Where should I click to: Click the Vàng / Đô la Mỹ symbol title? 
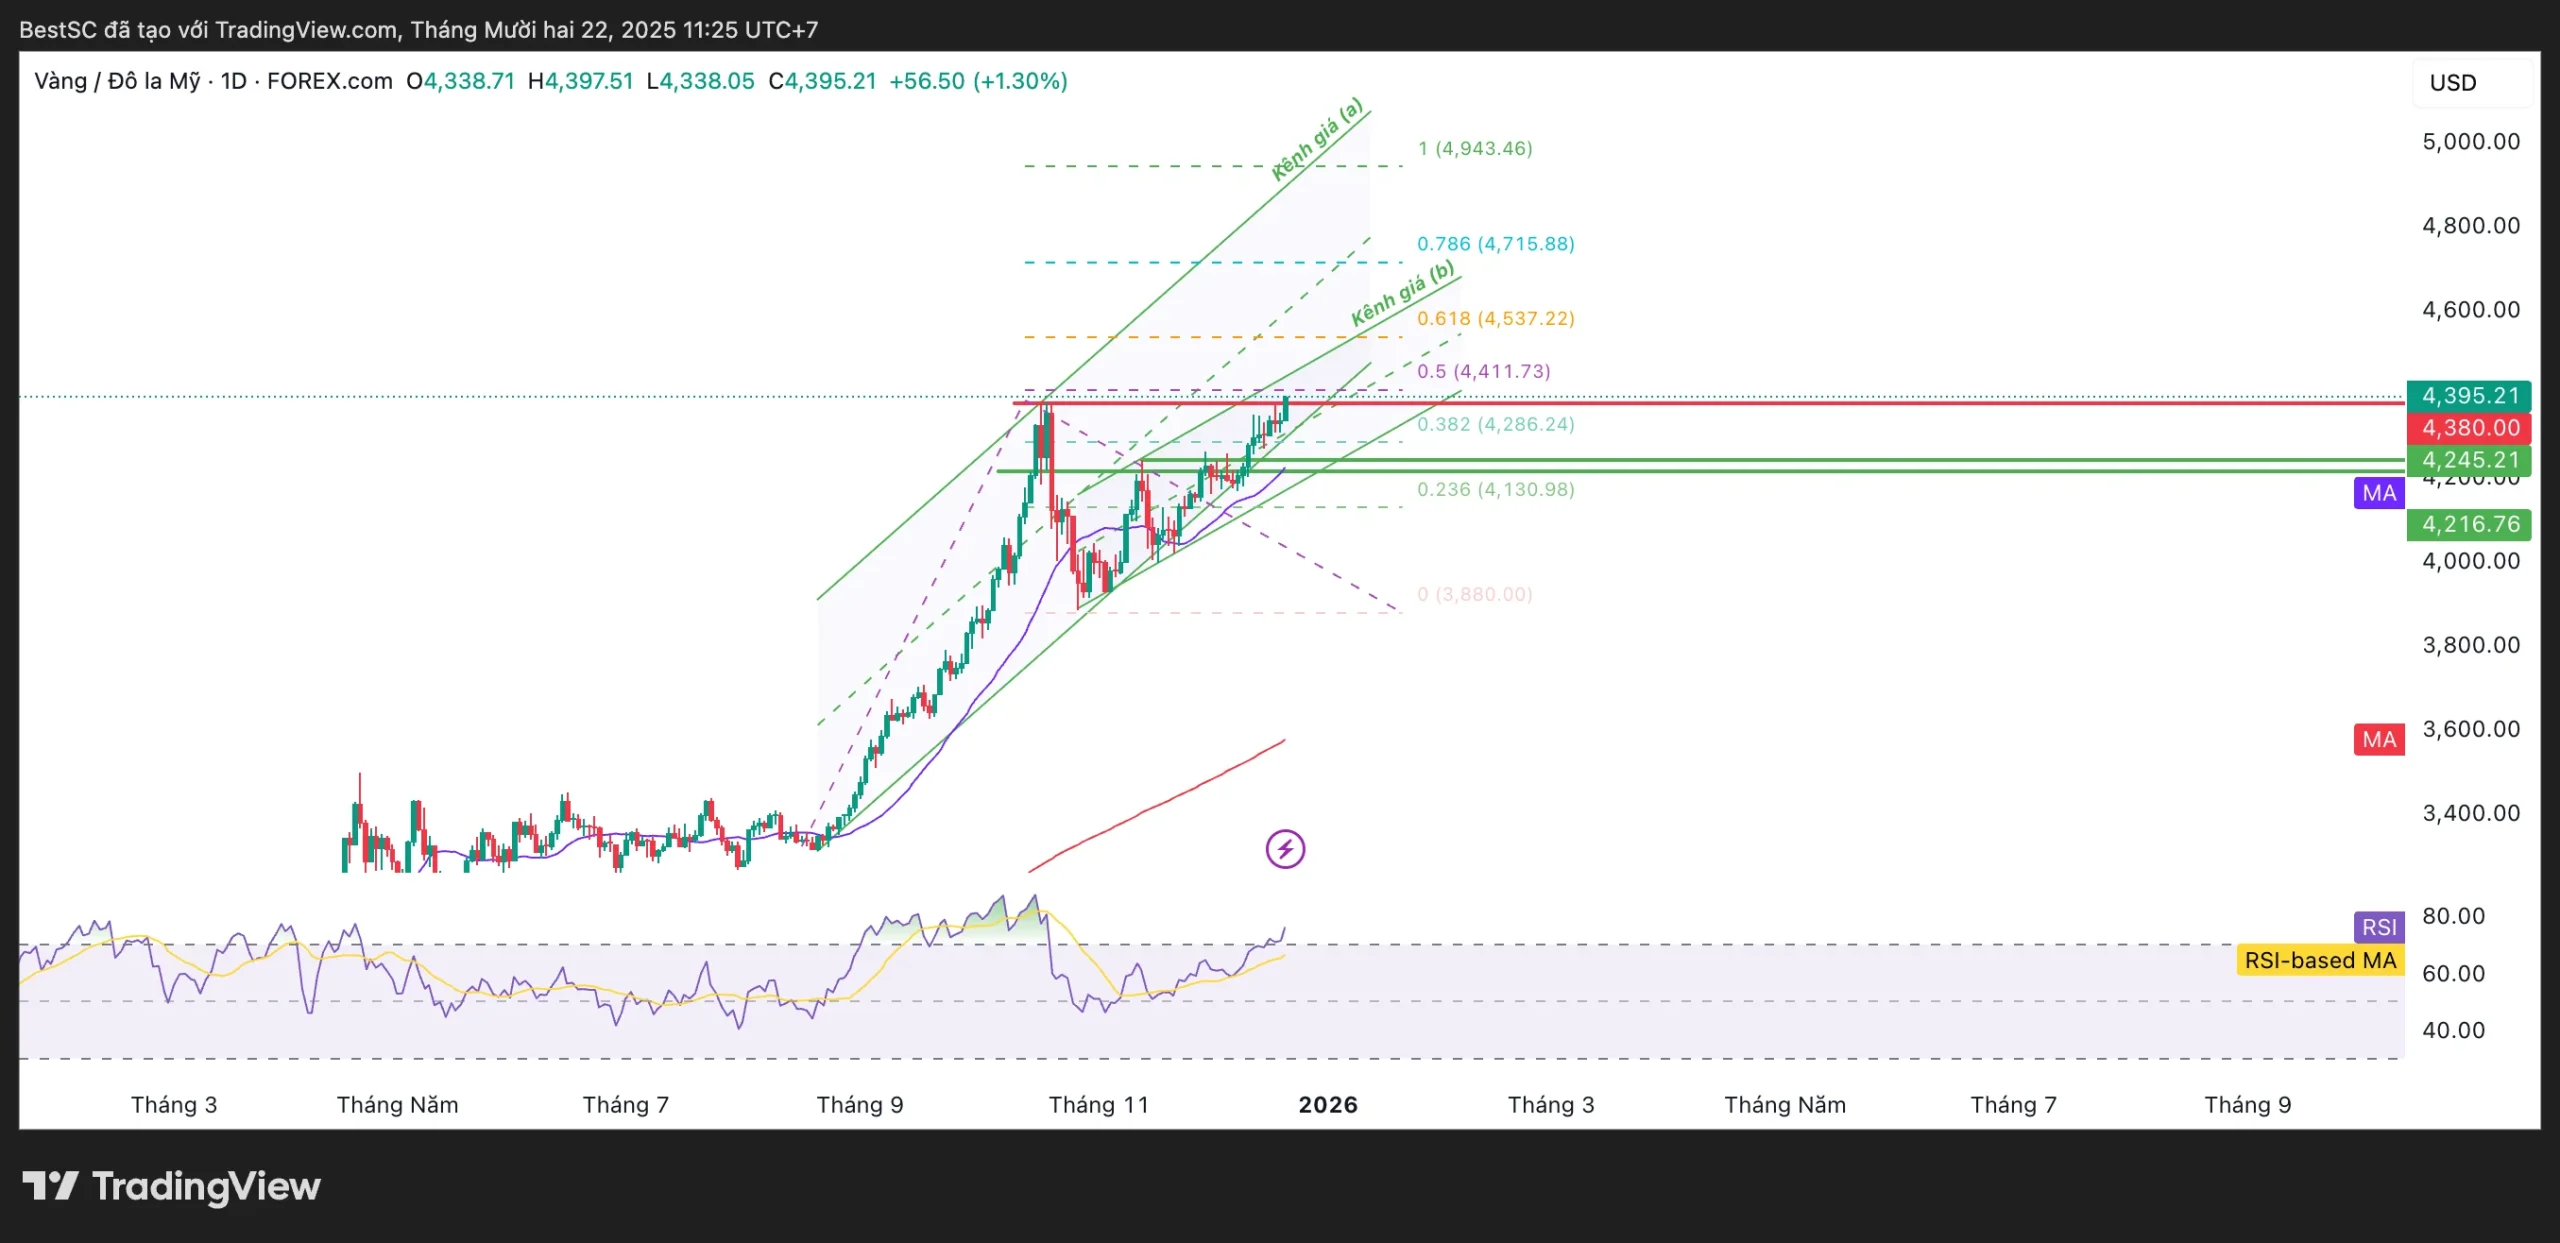click(x=117, y=81)
